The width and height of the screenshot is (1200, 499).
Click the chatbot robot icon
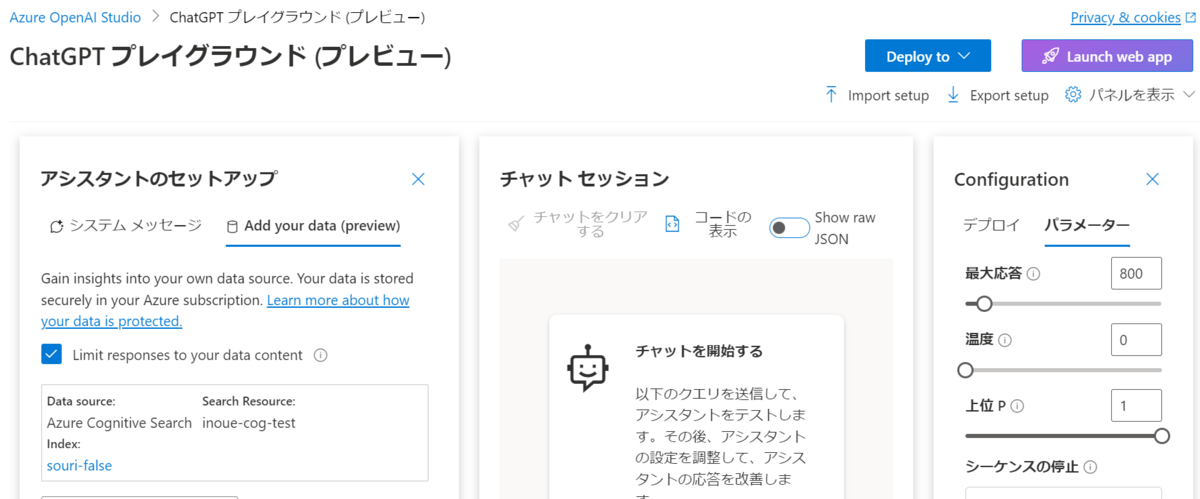tap(587, 368)
